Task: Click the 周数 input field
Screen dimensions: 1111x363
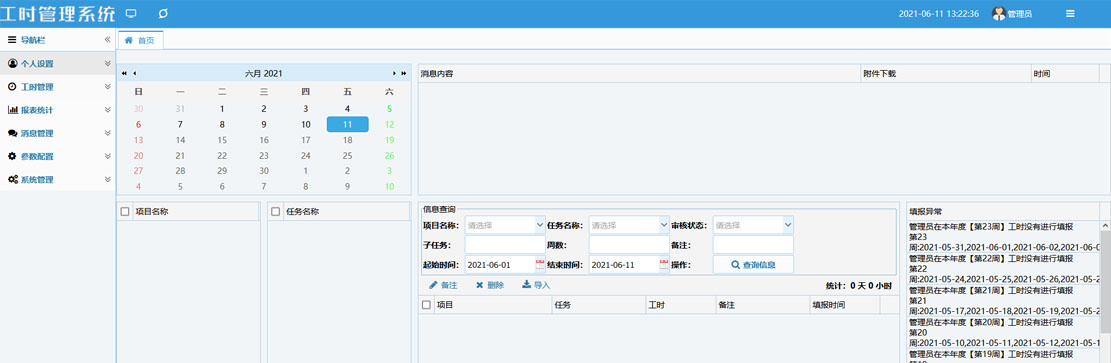Action: coord(628,245)
